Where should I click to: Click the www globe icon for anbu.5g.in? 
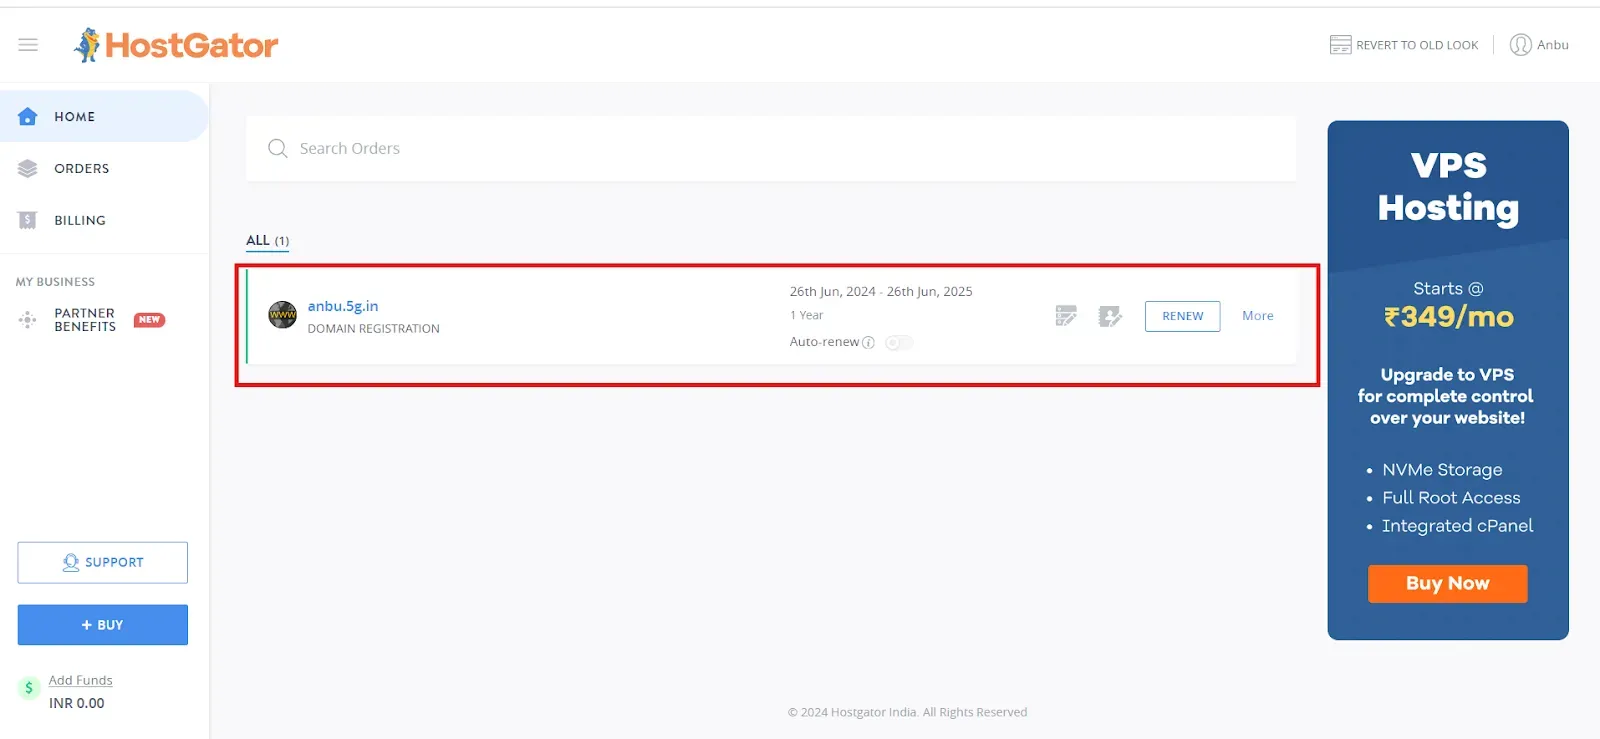283,315
